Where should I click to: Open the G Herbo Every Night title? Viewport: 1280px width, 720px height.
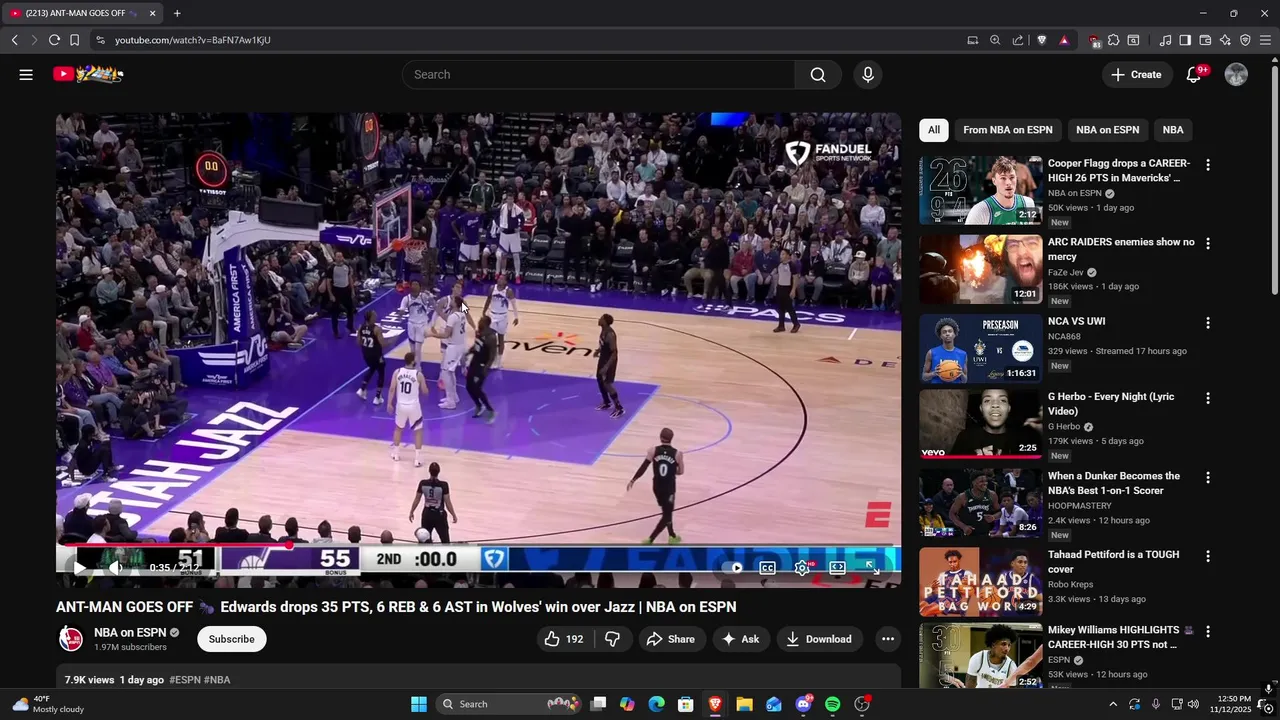[1111, 404]
